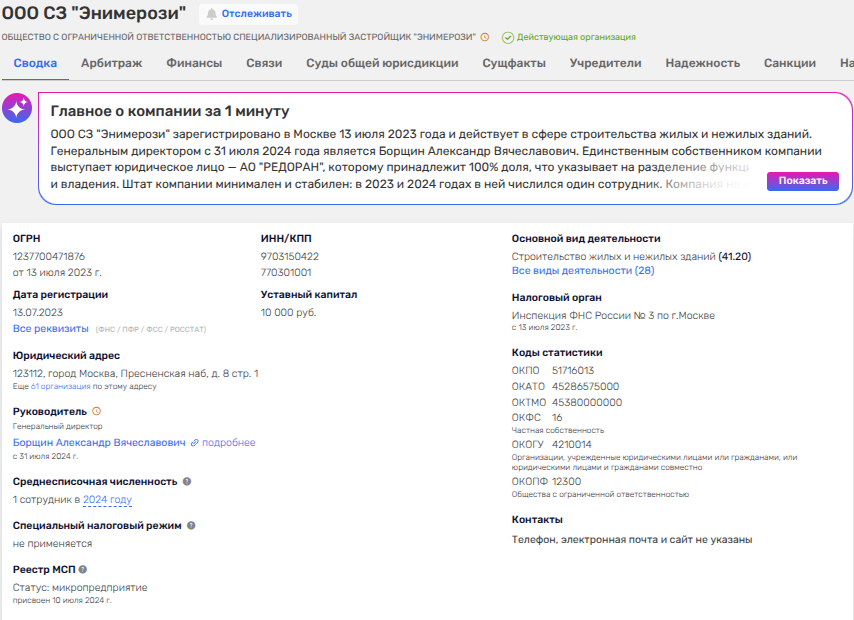The height and width of the screenshot is (620, 854).
Task: Show help for Специальный налоговый режим
Action: (x=191, y=525)
